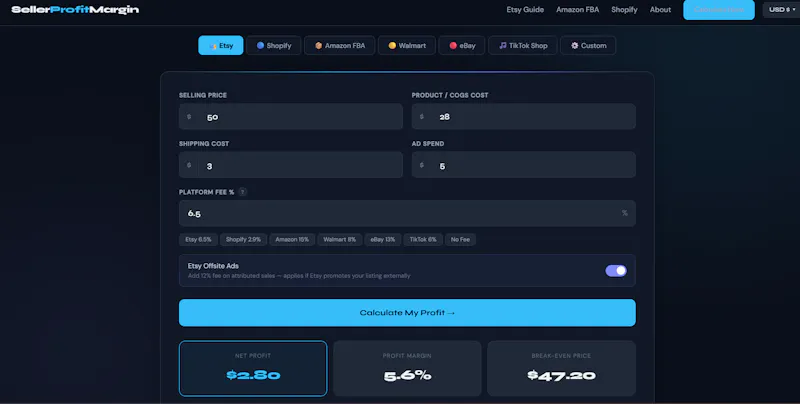Apply the eBay 13% fee preset
This screenshot has height=404, width=800.
tap(383, 239)
